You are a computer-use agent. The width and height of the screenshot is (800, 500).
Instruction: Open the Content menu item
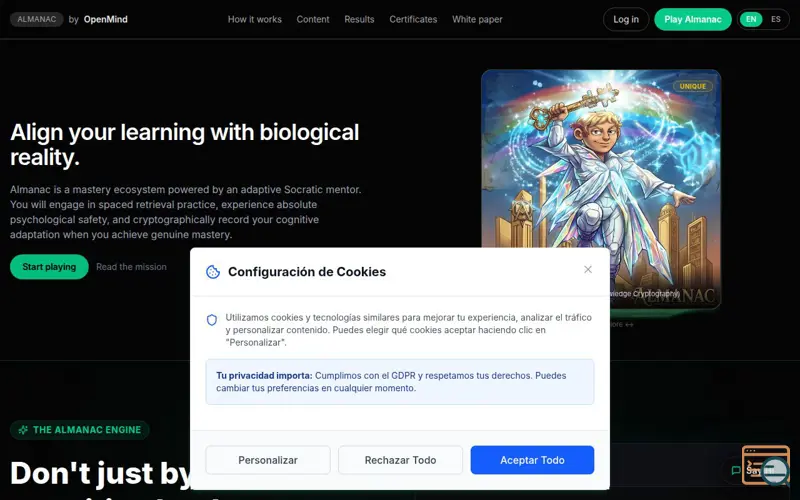pyautogui.click(x=313, y=19)
